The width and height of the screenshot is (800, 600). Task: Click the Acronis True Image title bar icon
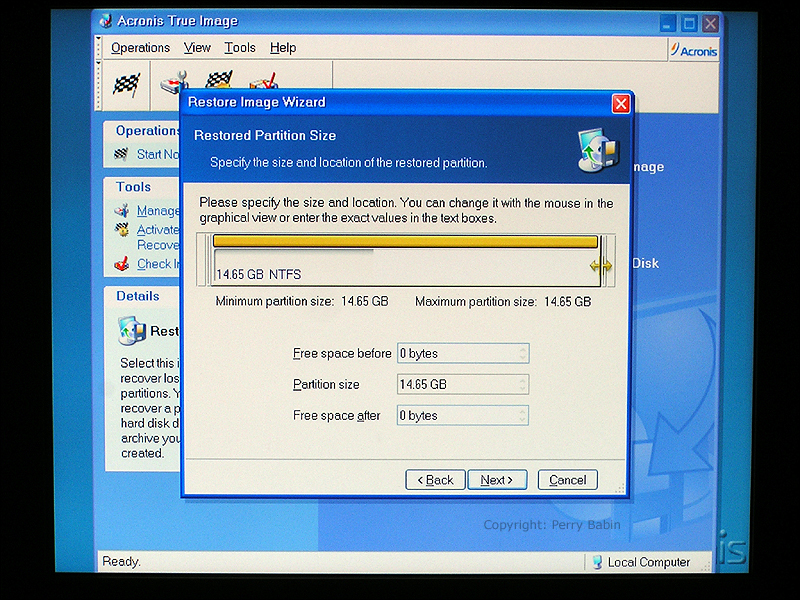[x=106, y=21]
